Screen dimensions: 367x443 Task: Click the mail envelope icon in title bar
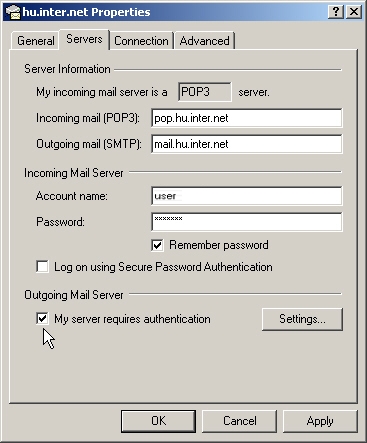[13, 12]
